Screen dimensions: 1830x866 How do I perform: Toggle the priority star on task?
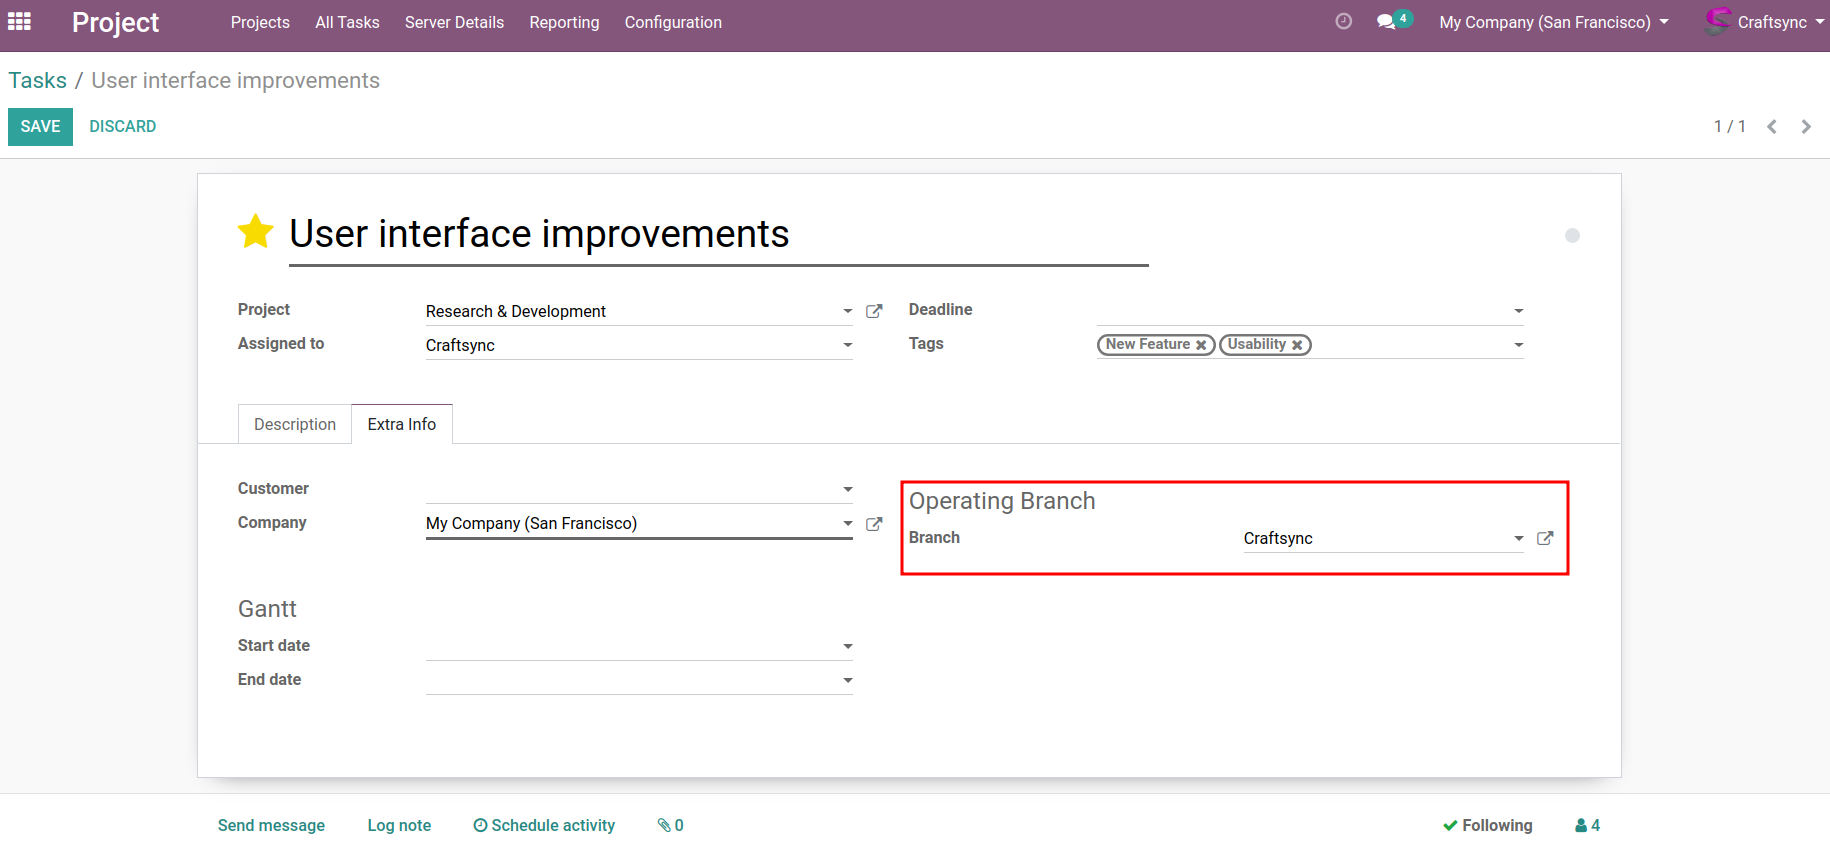tap(256, 232)
